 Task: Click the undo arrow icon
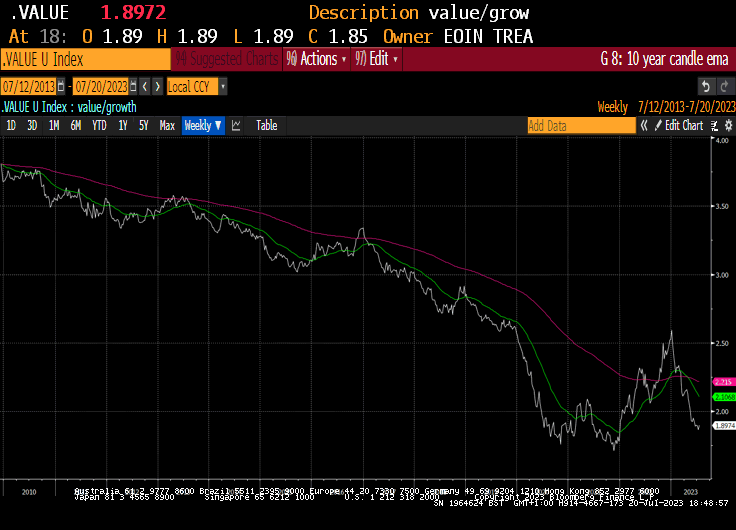[705, 86]
